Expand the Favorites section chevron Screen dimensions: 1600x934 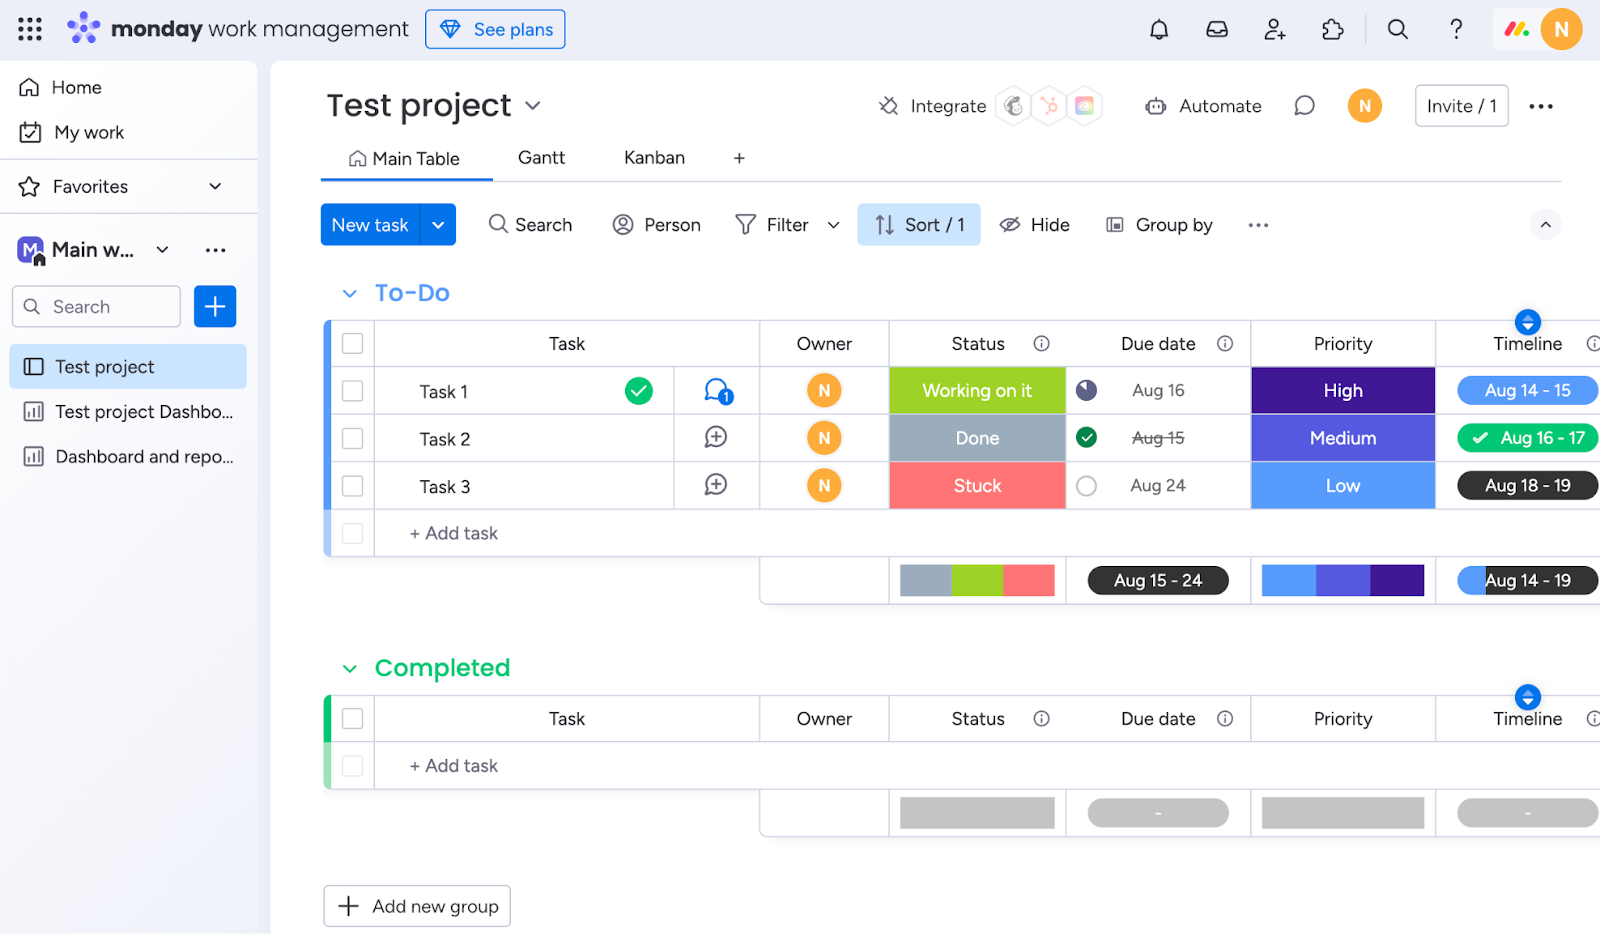tap(215, 186)
